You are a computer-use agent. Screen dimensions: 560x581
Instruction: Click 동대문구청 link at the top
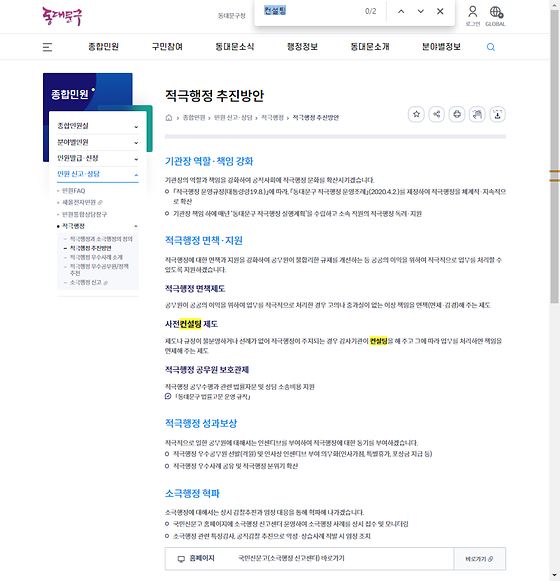pyautogui.click(x=231, y=16)
